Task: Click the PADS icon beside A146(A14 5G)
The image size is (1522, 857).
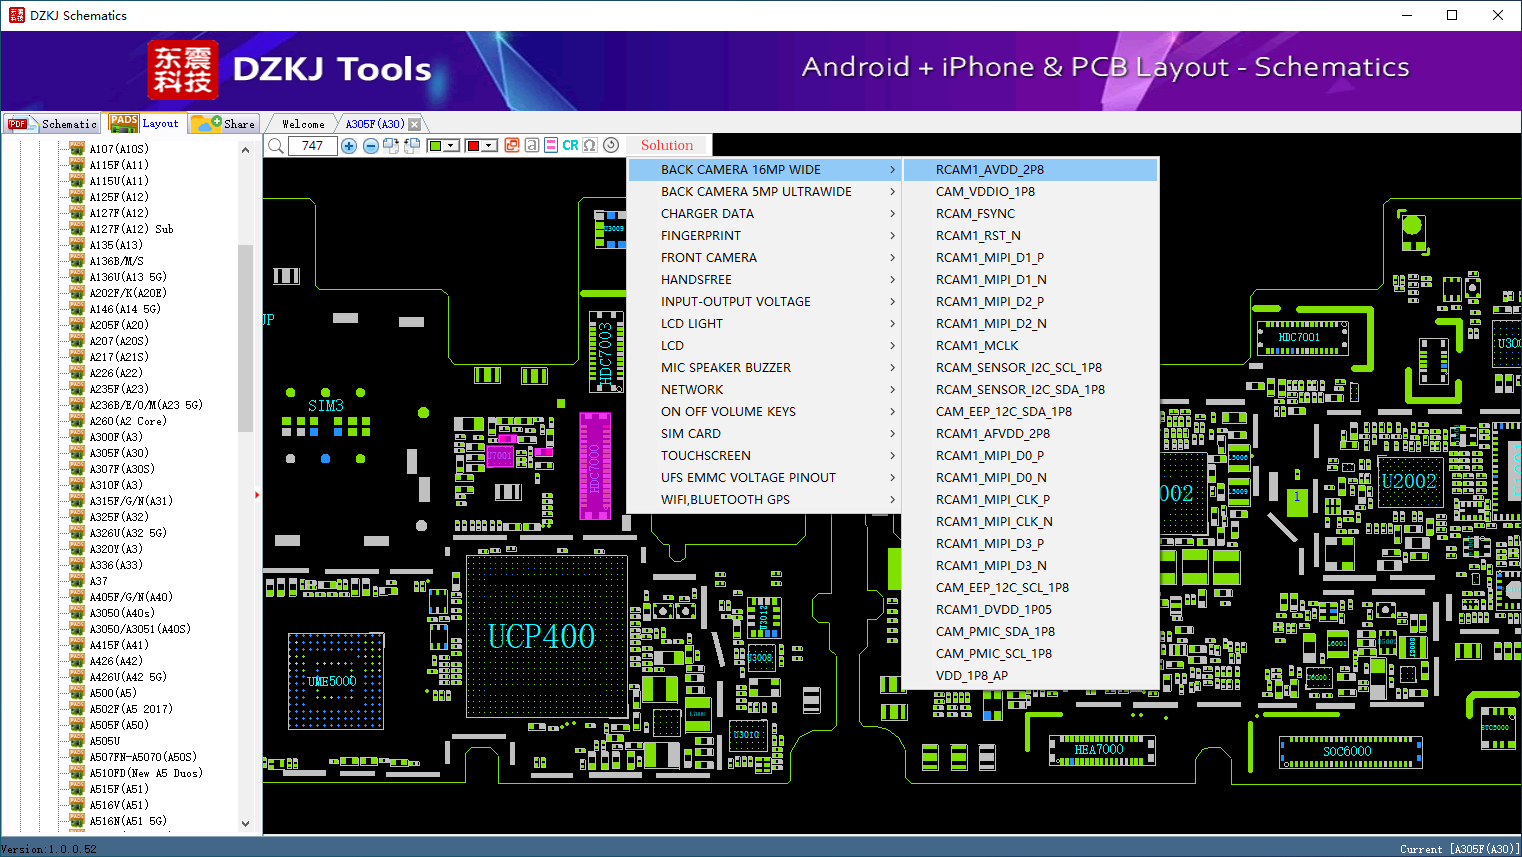Action: coord(77,309)
